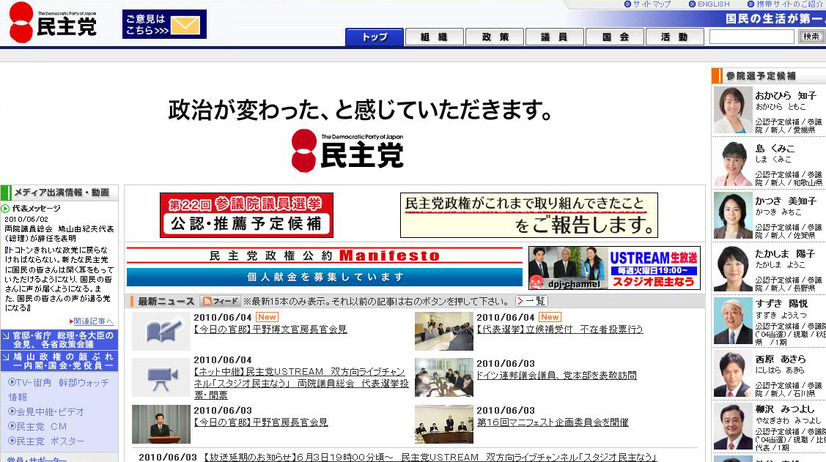
Task: Open the 第16回マニフェスト企画委員会 thumbnail
Action: tap(444, 424)
